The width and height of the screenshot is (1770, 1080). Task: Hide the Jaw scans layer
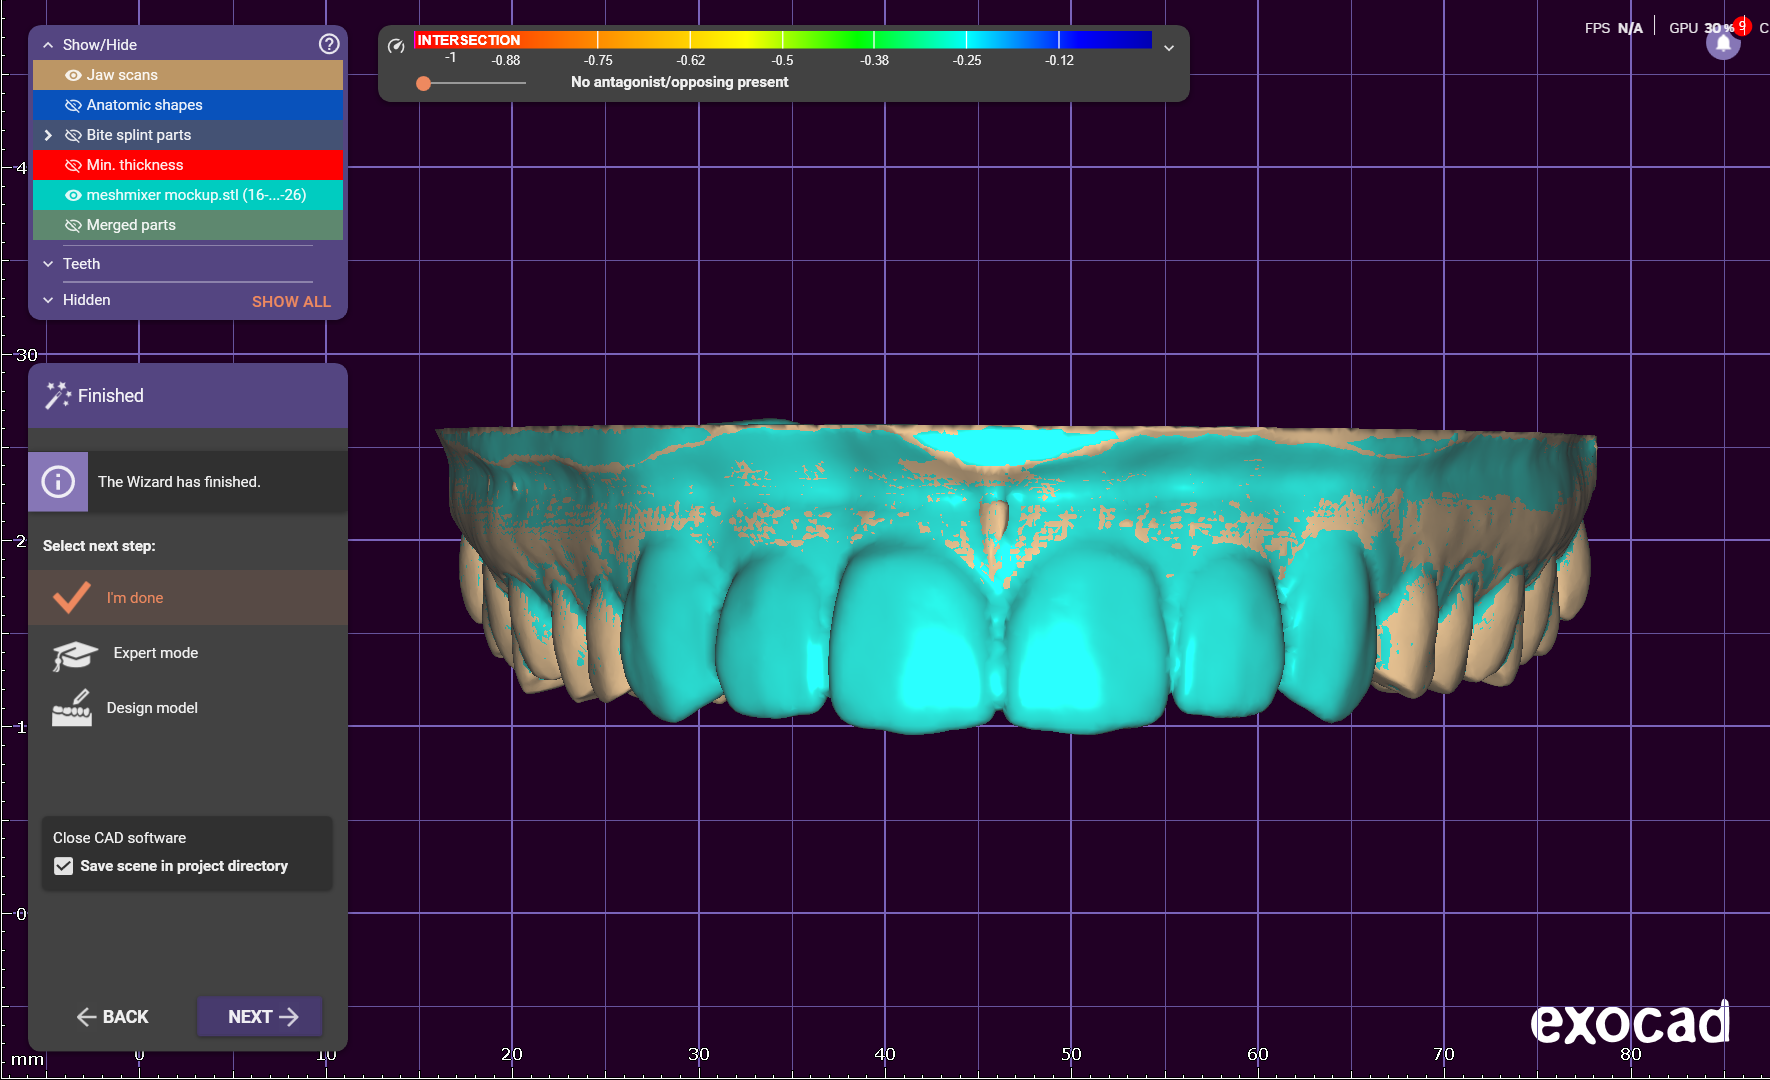tap(73, 75)
